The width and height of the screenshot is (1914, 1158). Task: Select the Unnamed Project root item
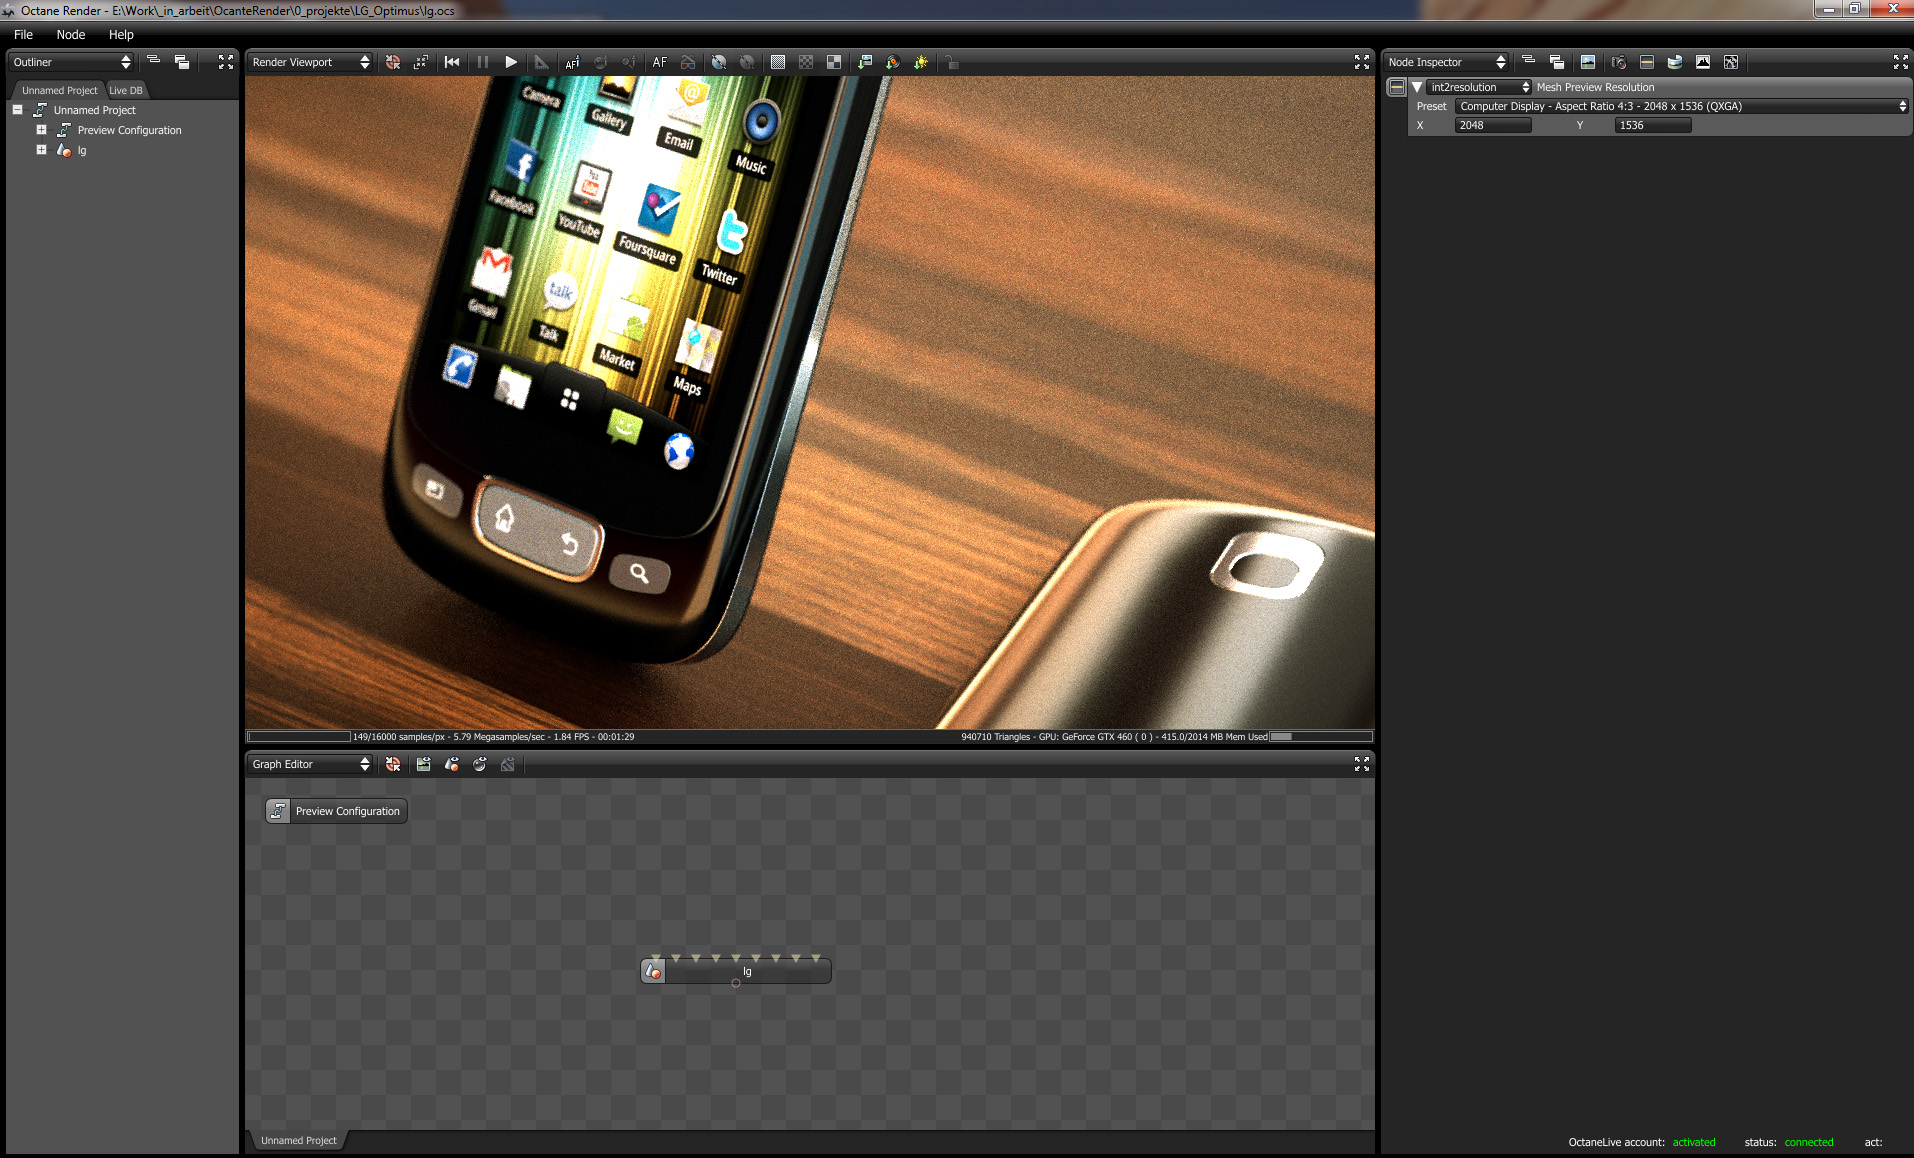(x=95, y=110)
